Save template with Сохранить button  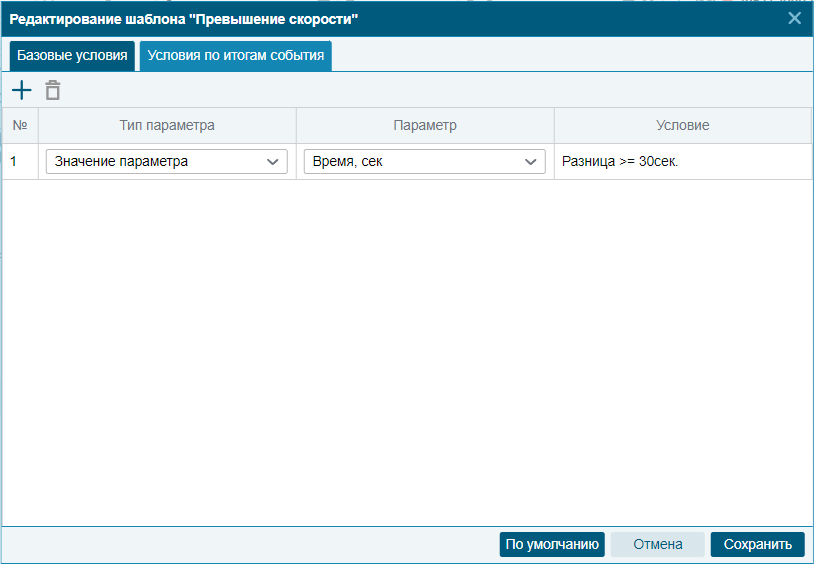757,544
